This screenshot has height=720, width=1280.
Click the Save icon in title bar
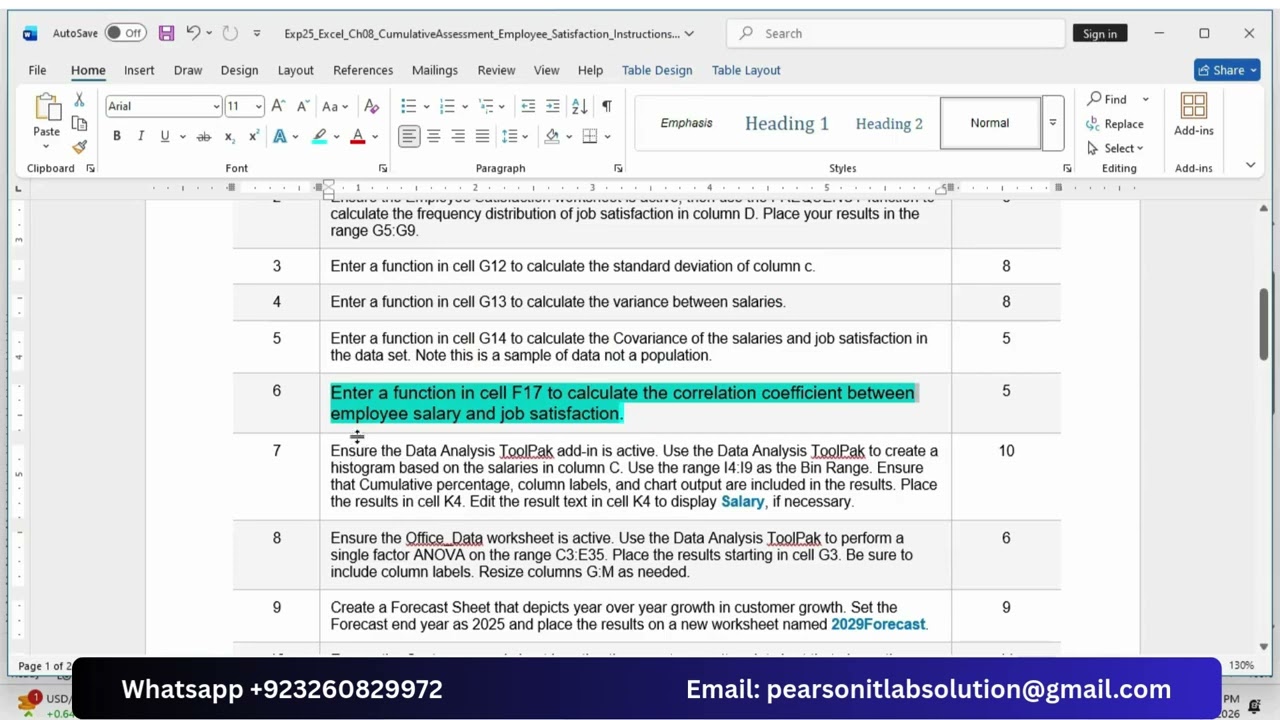166,33
